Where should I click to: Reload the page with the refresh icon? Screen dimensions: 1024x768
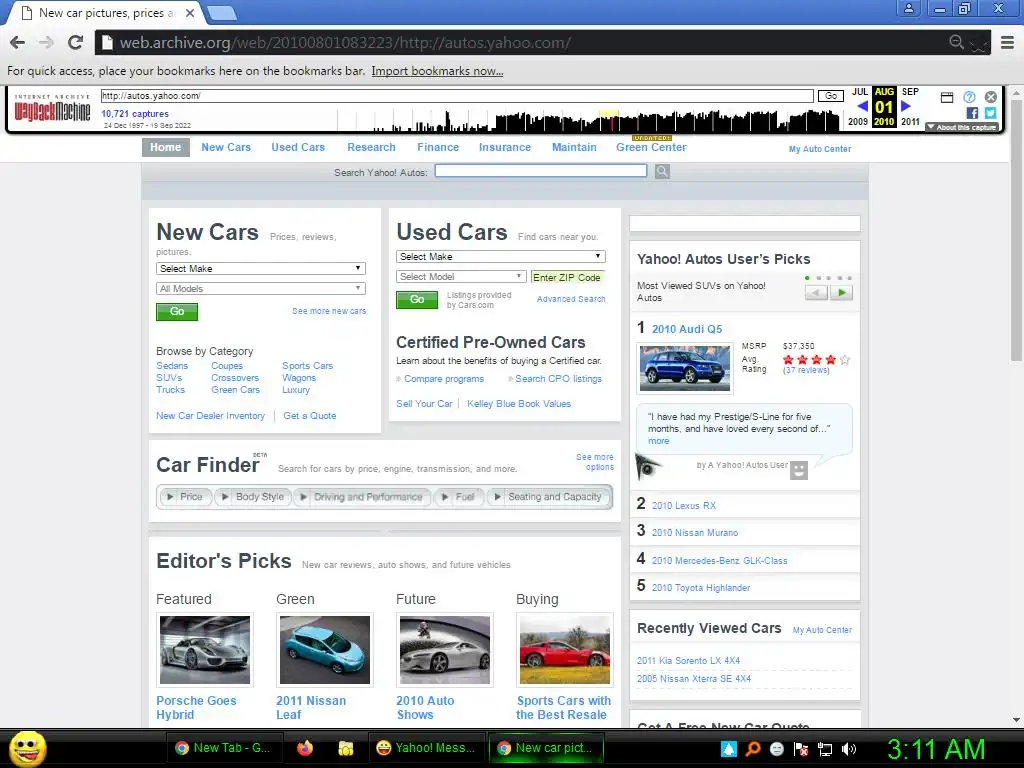pyautogui.click(x=75, y=42)
